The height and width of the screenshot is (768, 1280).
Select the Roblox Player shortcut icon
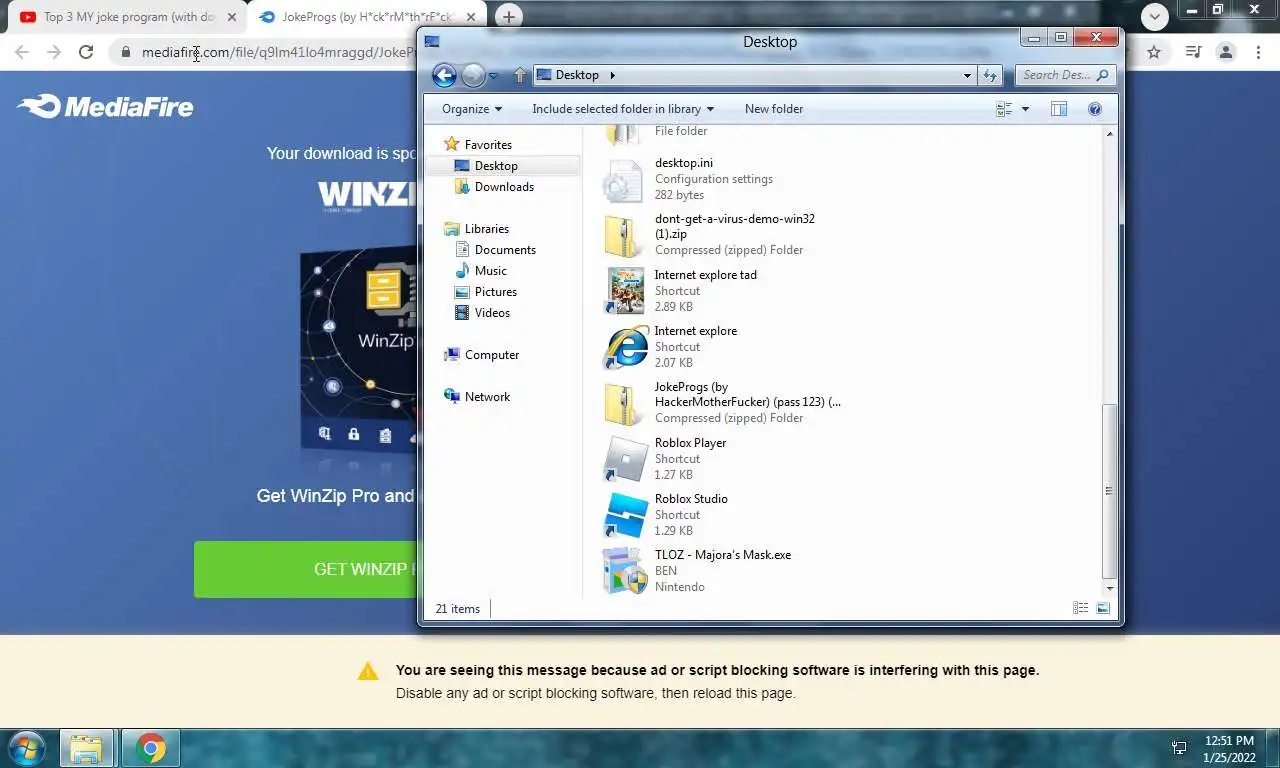point(626,459)
